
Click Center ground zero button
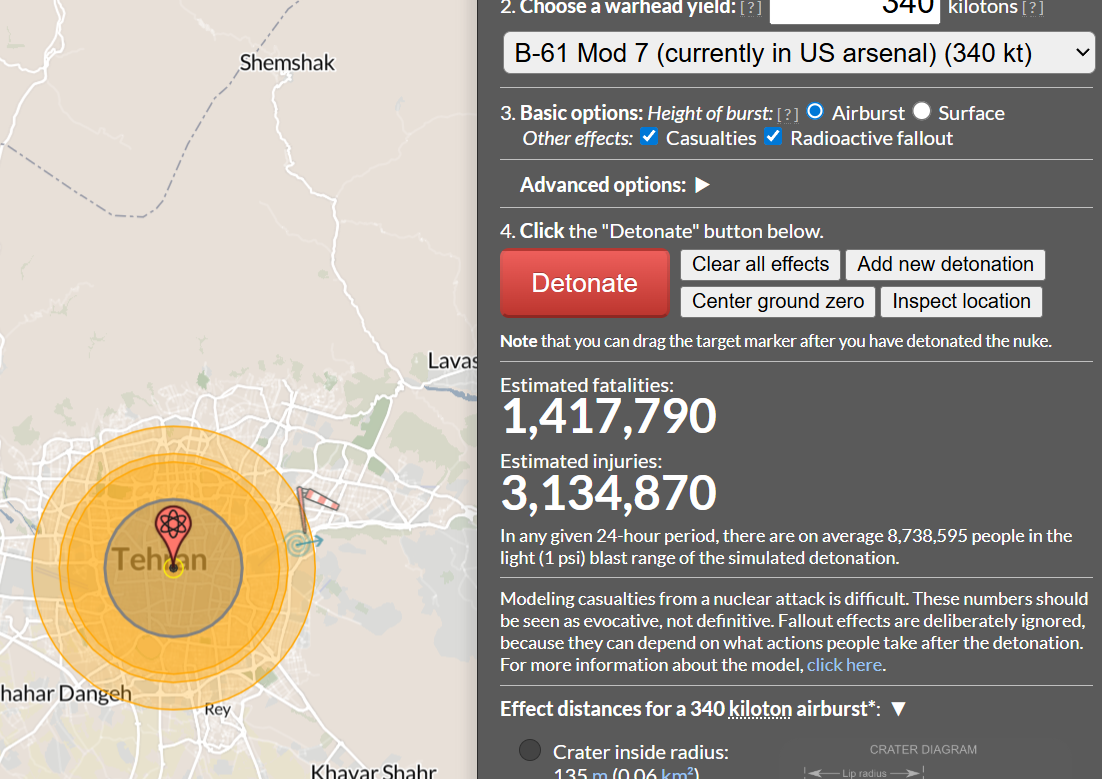(778, 302)
